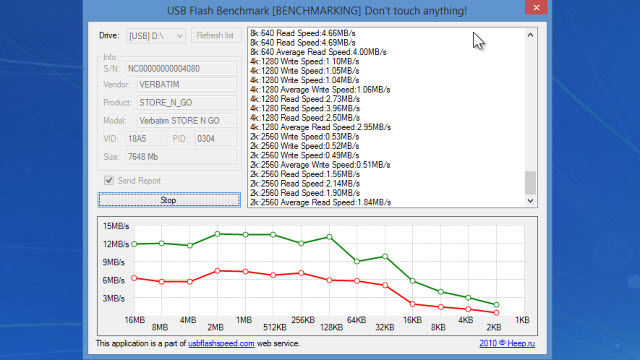Click the 3MB/s axis label
The height and width of the screenshot is (360, 640).
tap(113, 298)
